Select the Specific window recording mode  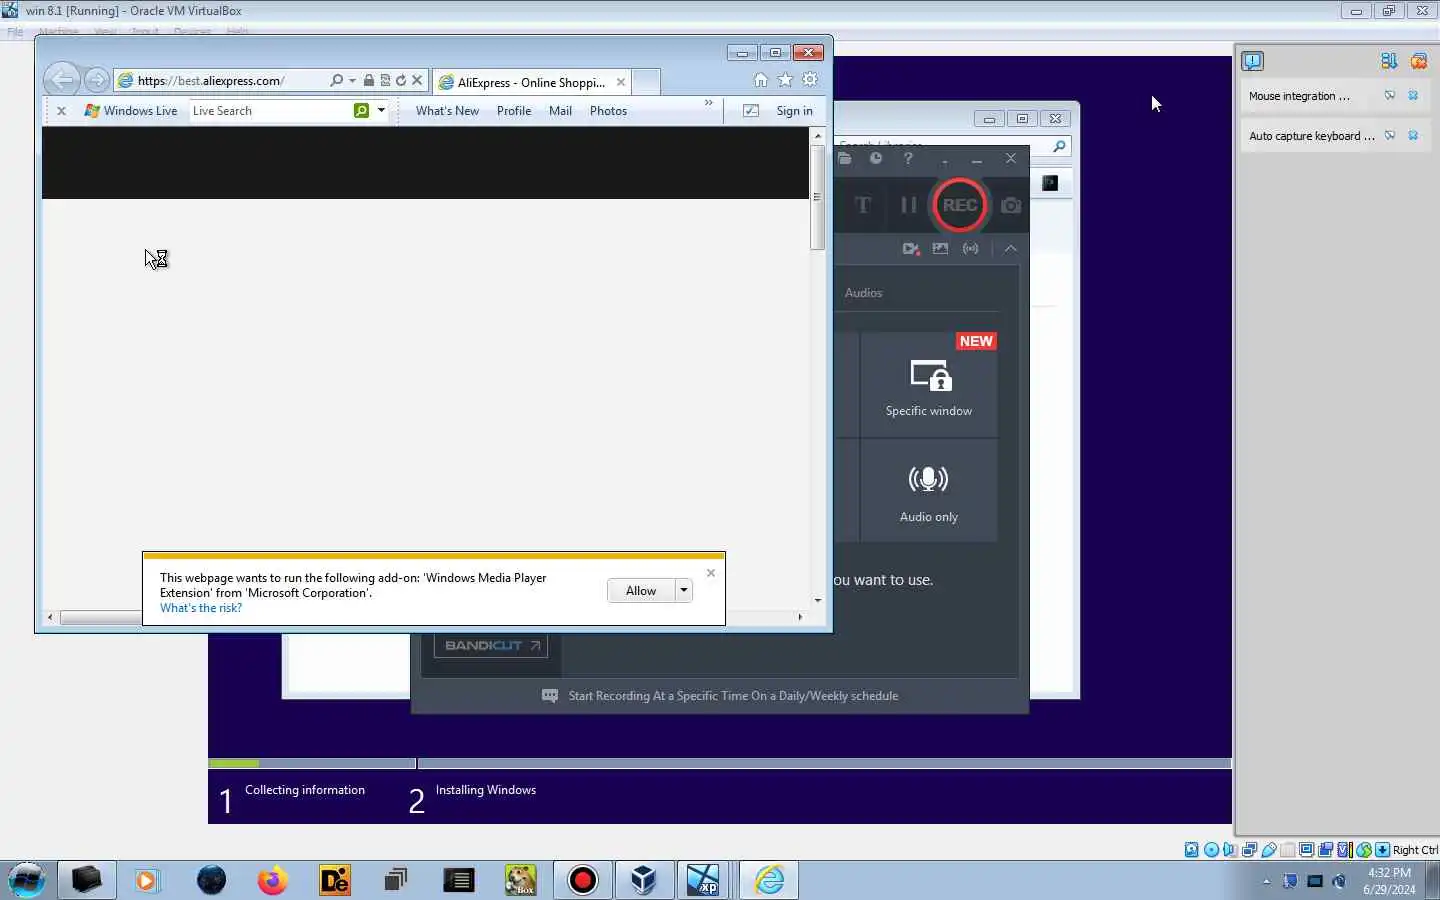929,386
